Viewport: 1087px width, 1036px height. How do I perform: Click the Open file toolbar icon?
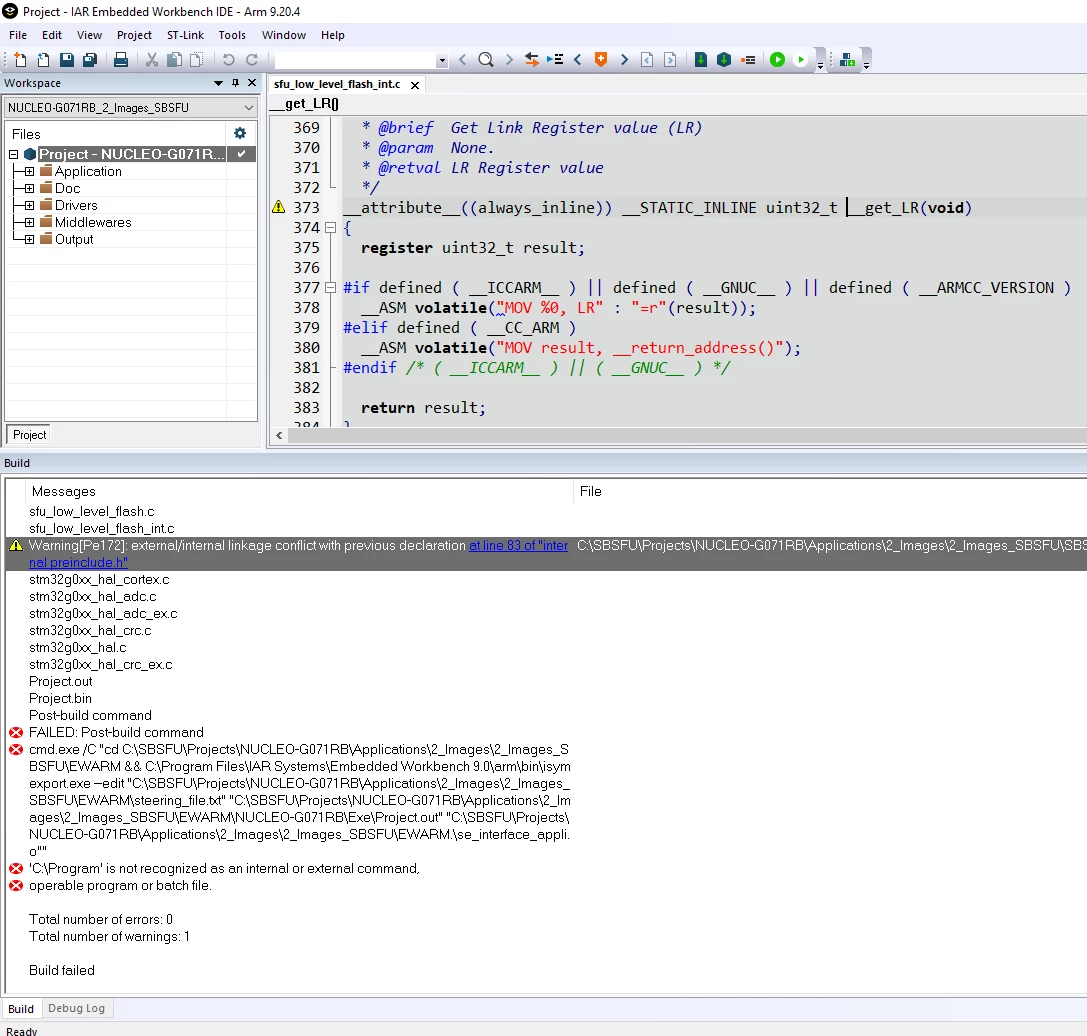point(43,60)
